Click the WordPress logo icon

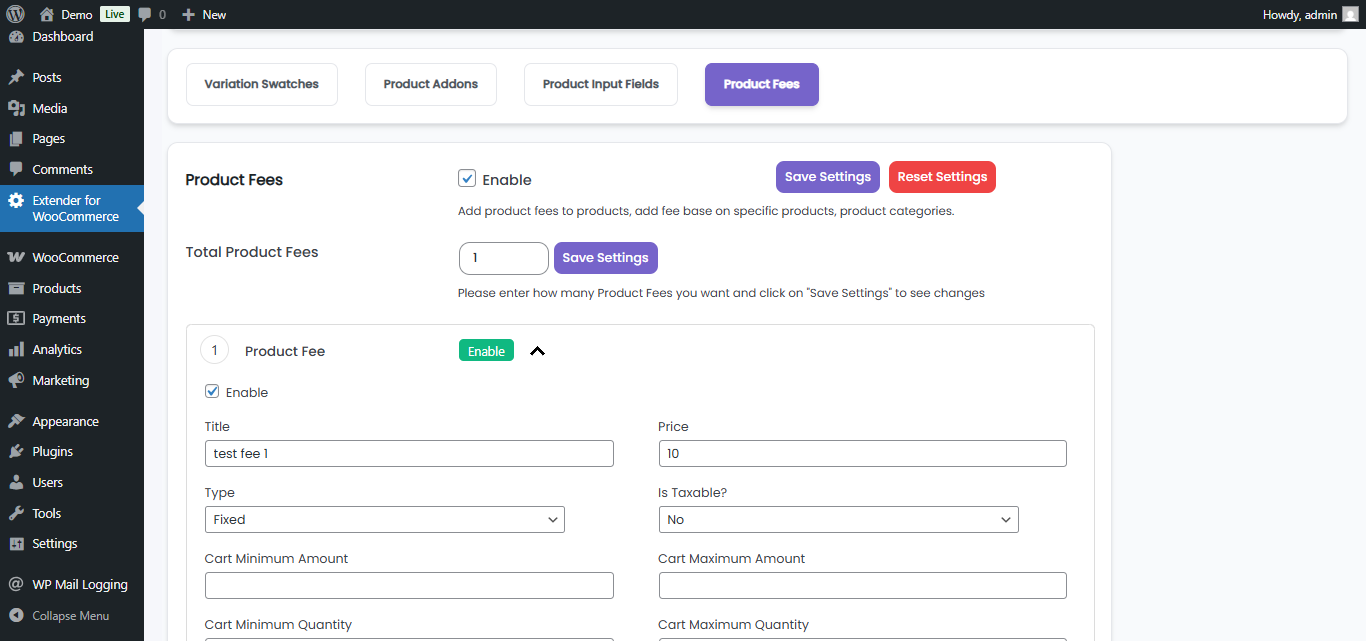(x=15, y=14)
